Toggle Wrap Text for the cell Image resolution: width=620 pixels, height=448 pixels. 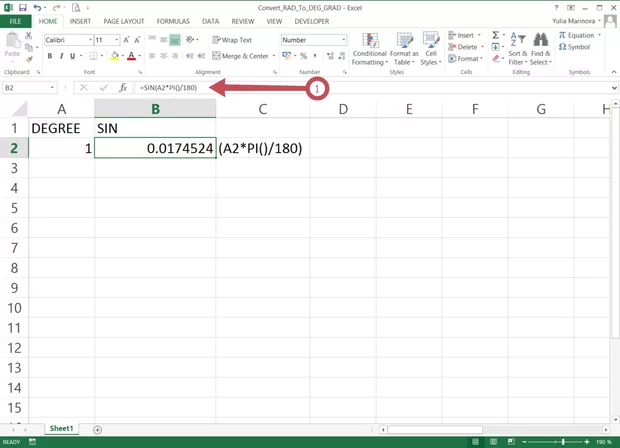point(232,40)
